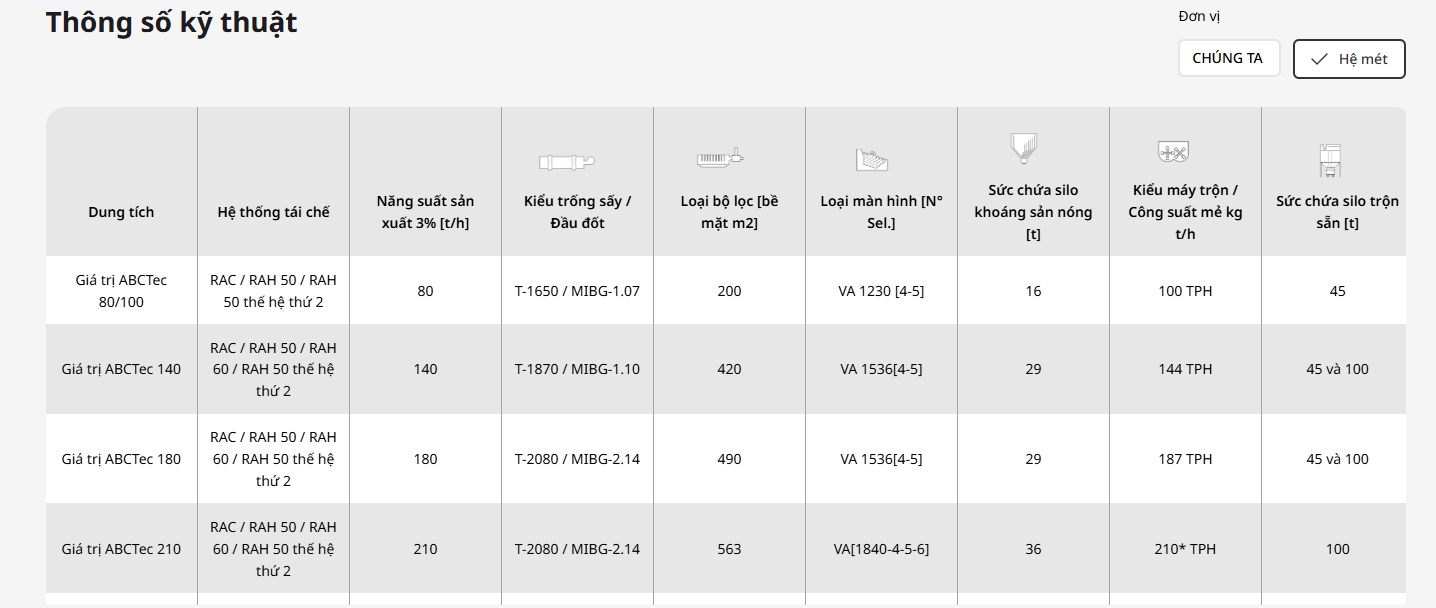
Task: Click the Thông số kỹ thuật heading
Action: [x=171, y=22]
